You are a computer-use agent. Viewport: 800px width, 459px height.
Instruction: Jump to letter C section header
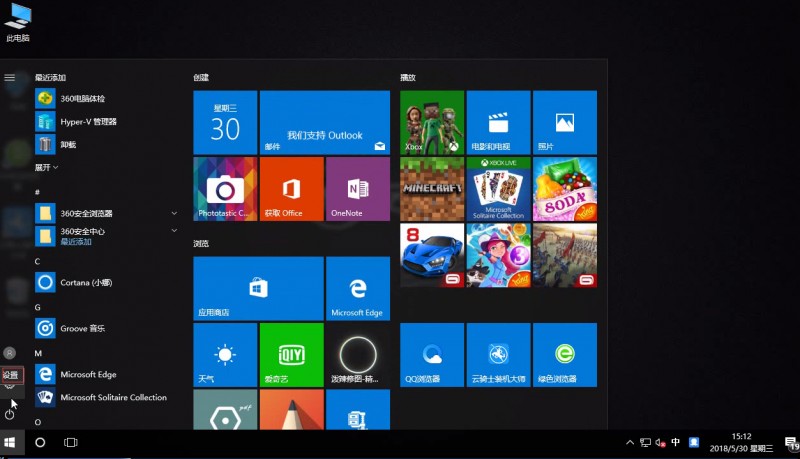coord(37,261)
